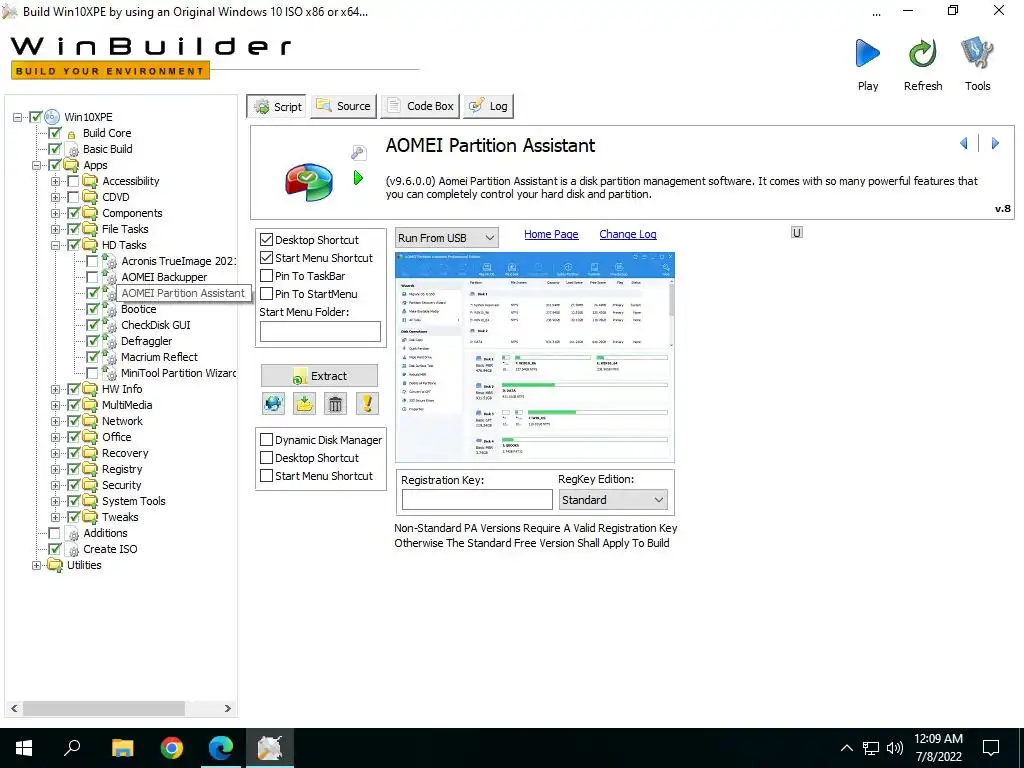Expand the System Tools tree node
This screenshot has width=1024, height=768.
56,502
